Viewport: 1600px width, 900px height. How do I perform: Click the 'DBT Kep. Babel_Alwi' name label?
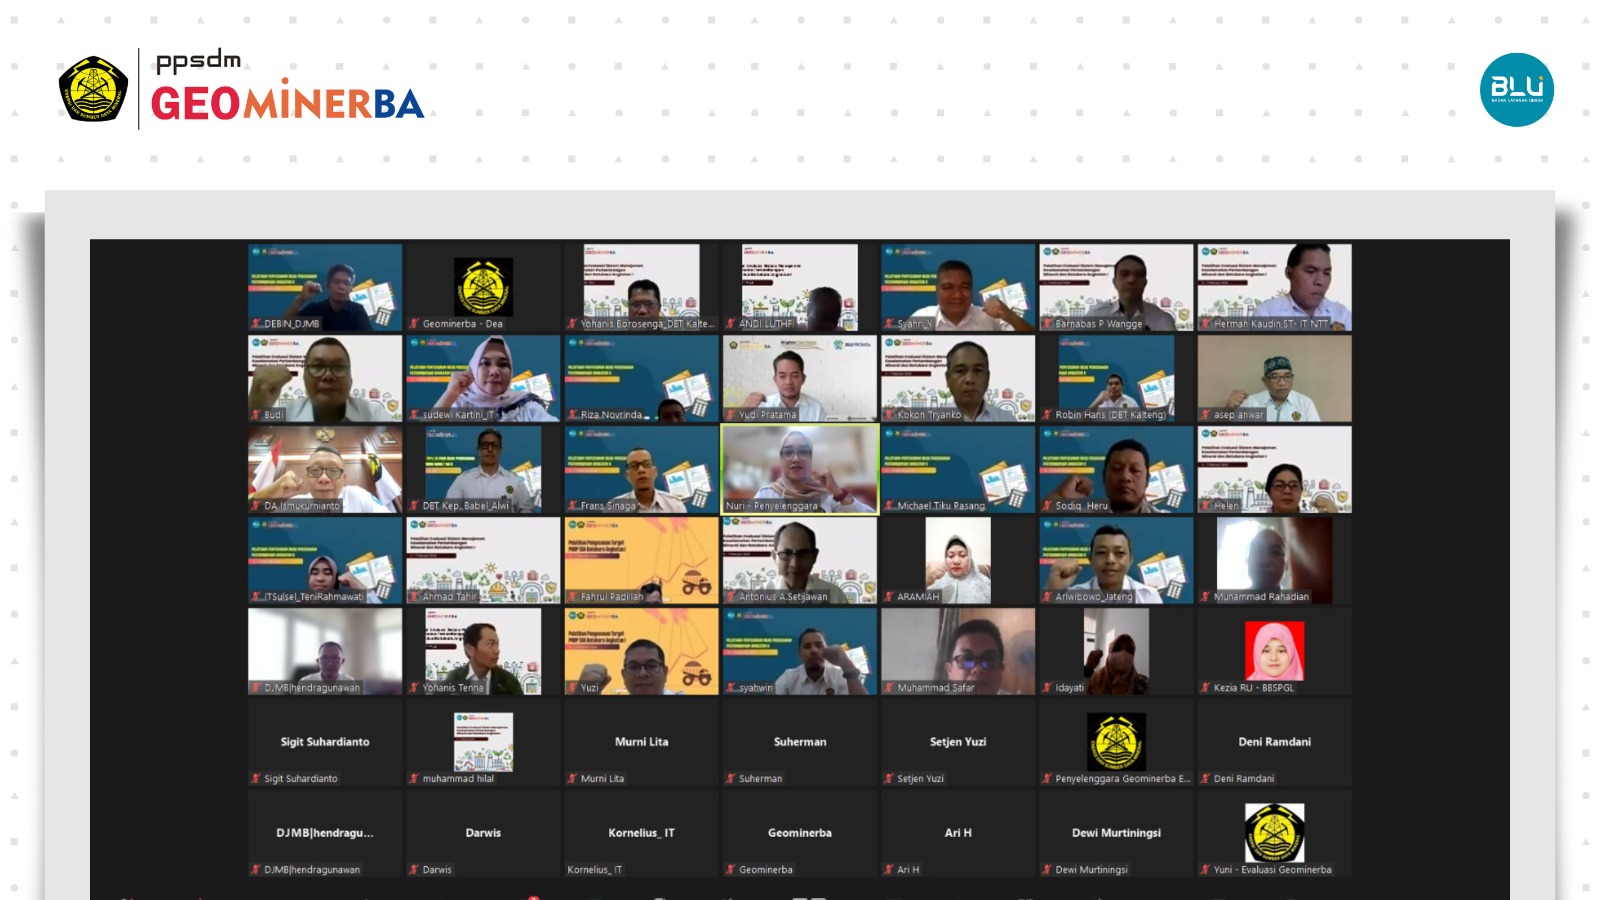click(x=466, y=506)
